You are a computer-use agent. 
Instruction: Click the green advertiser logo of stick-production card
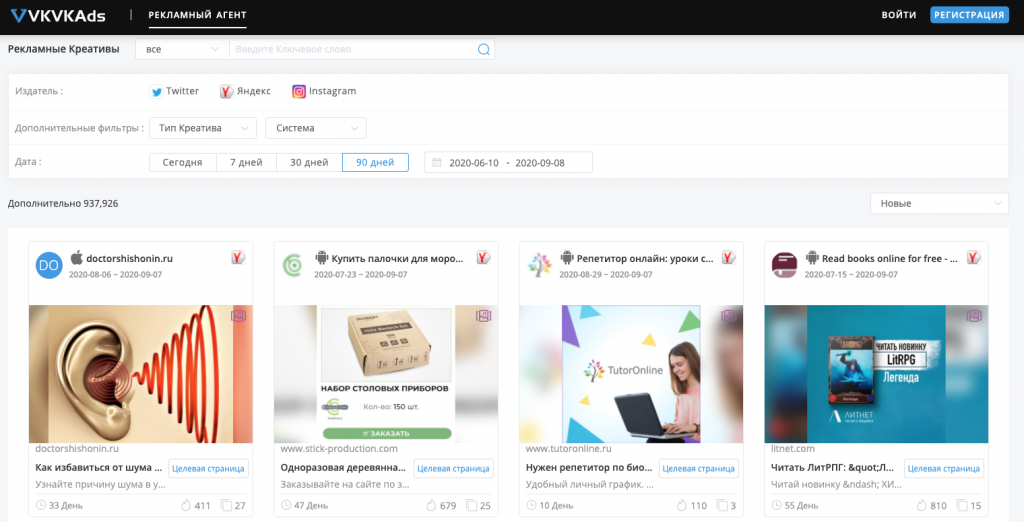click(x=291, y=265)
